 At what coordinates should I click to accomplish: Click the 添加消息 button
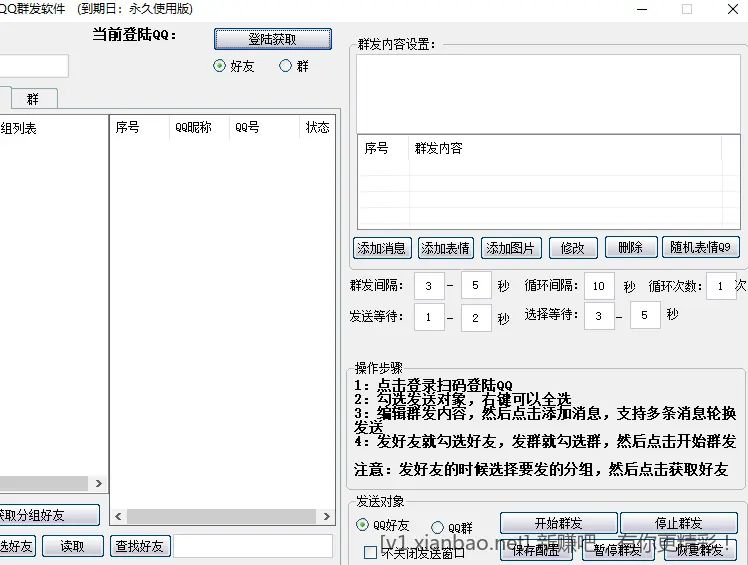382,248
